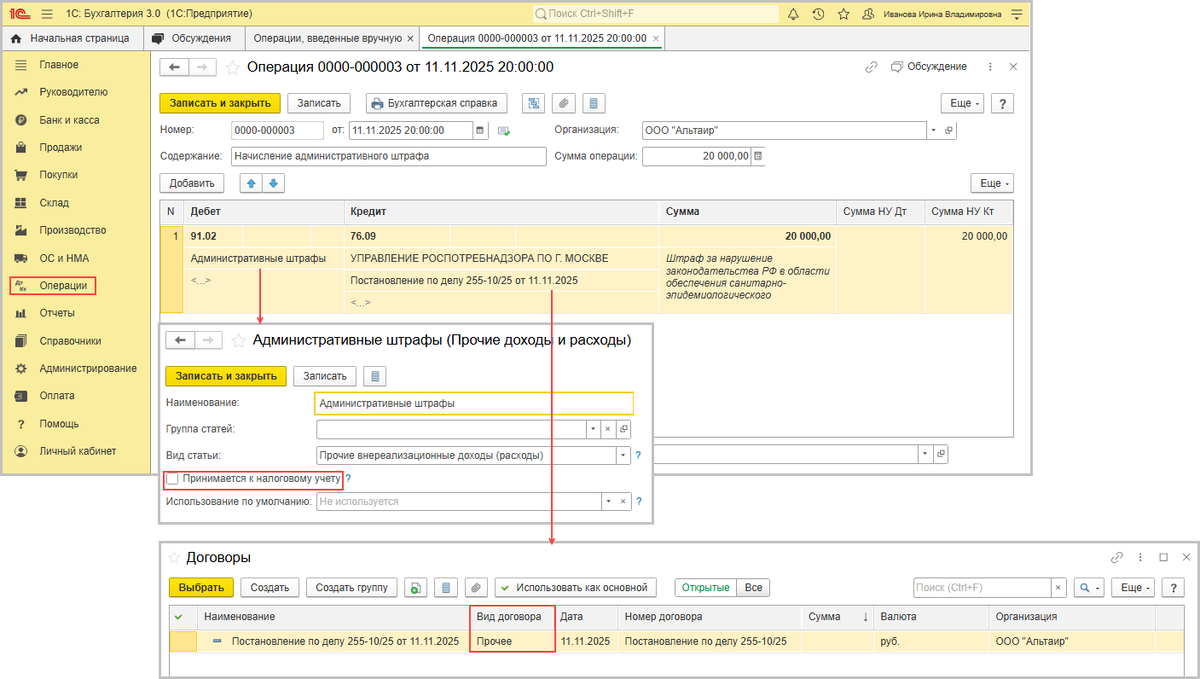Open notifications bell in top bar
The image size is (1200, 679).
794,14
